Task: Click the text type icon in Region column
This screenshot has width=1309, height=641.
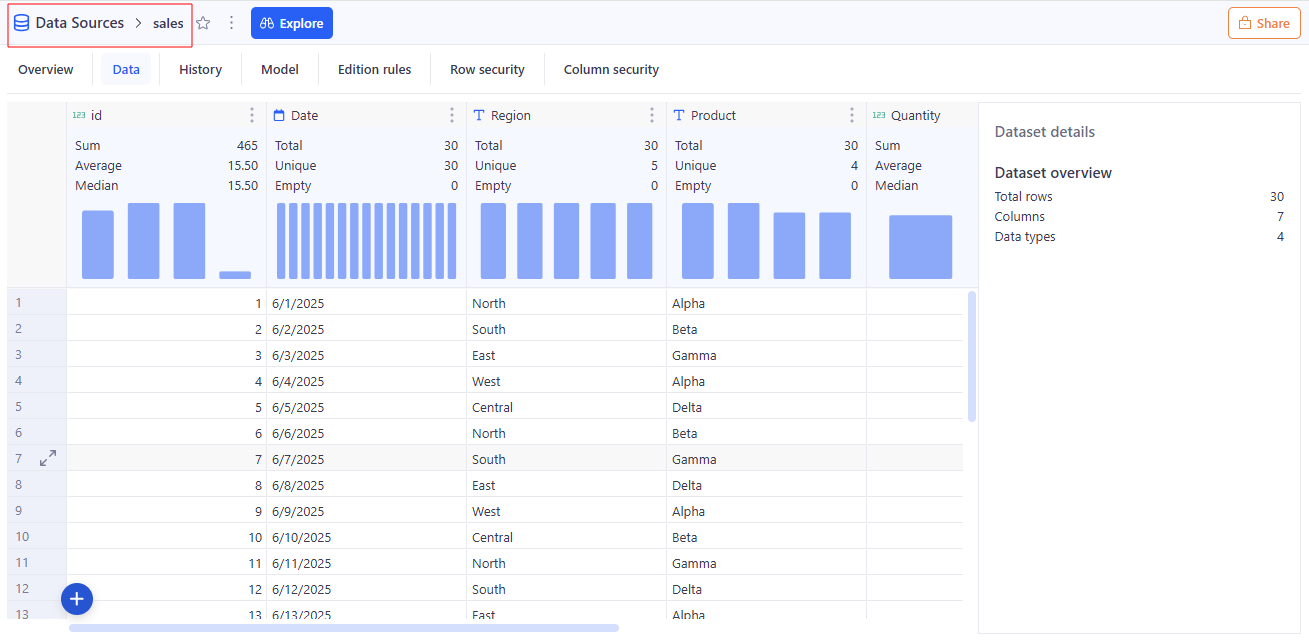Action: (479, 116)
